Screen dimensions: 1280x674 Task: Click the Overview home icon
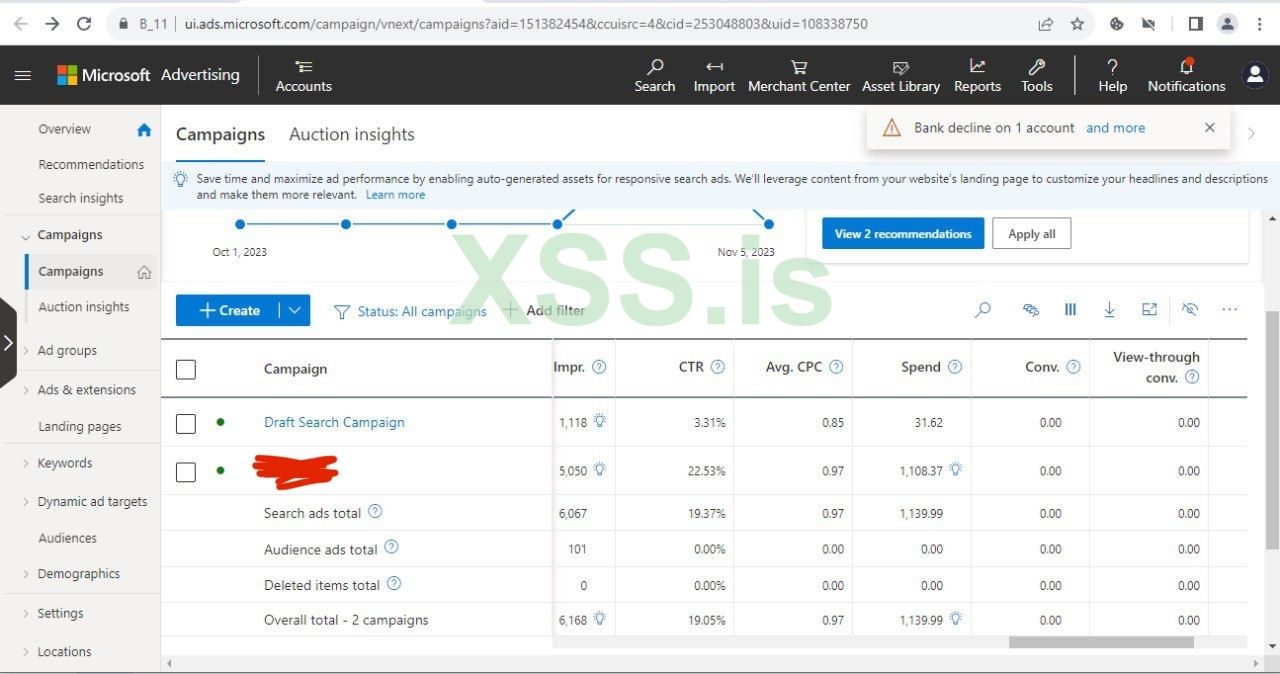coord(144,129)
